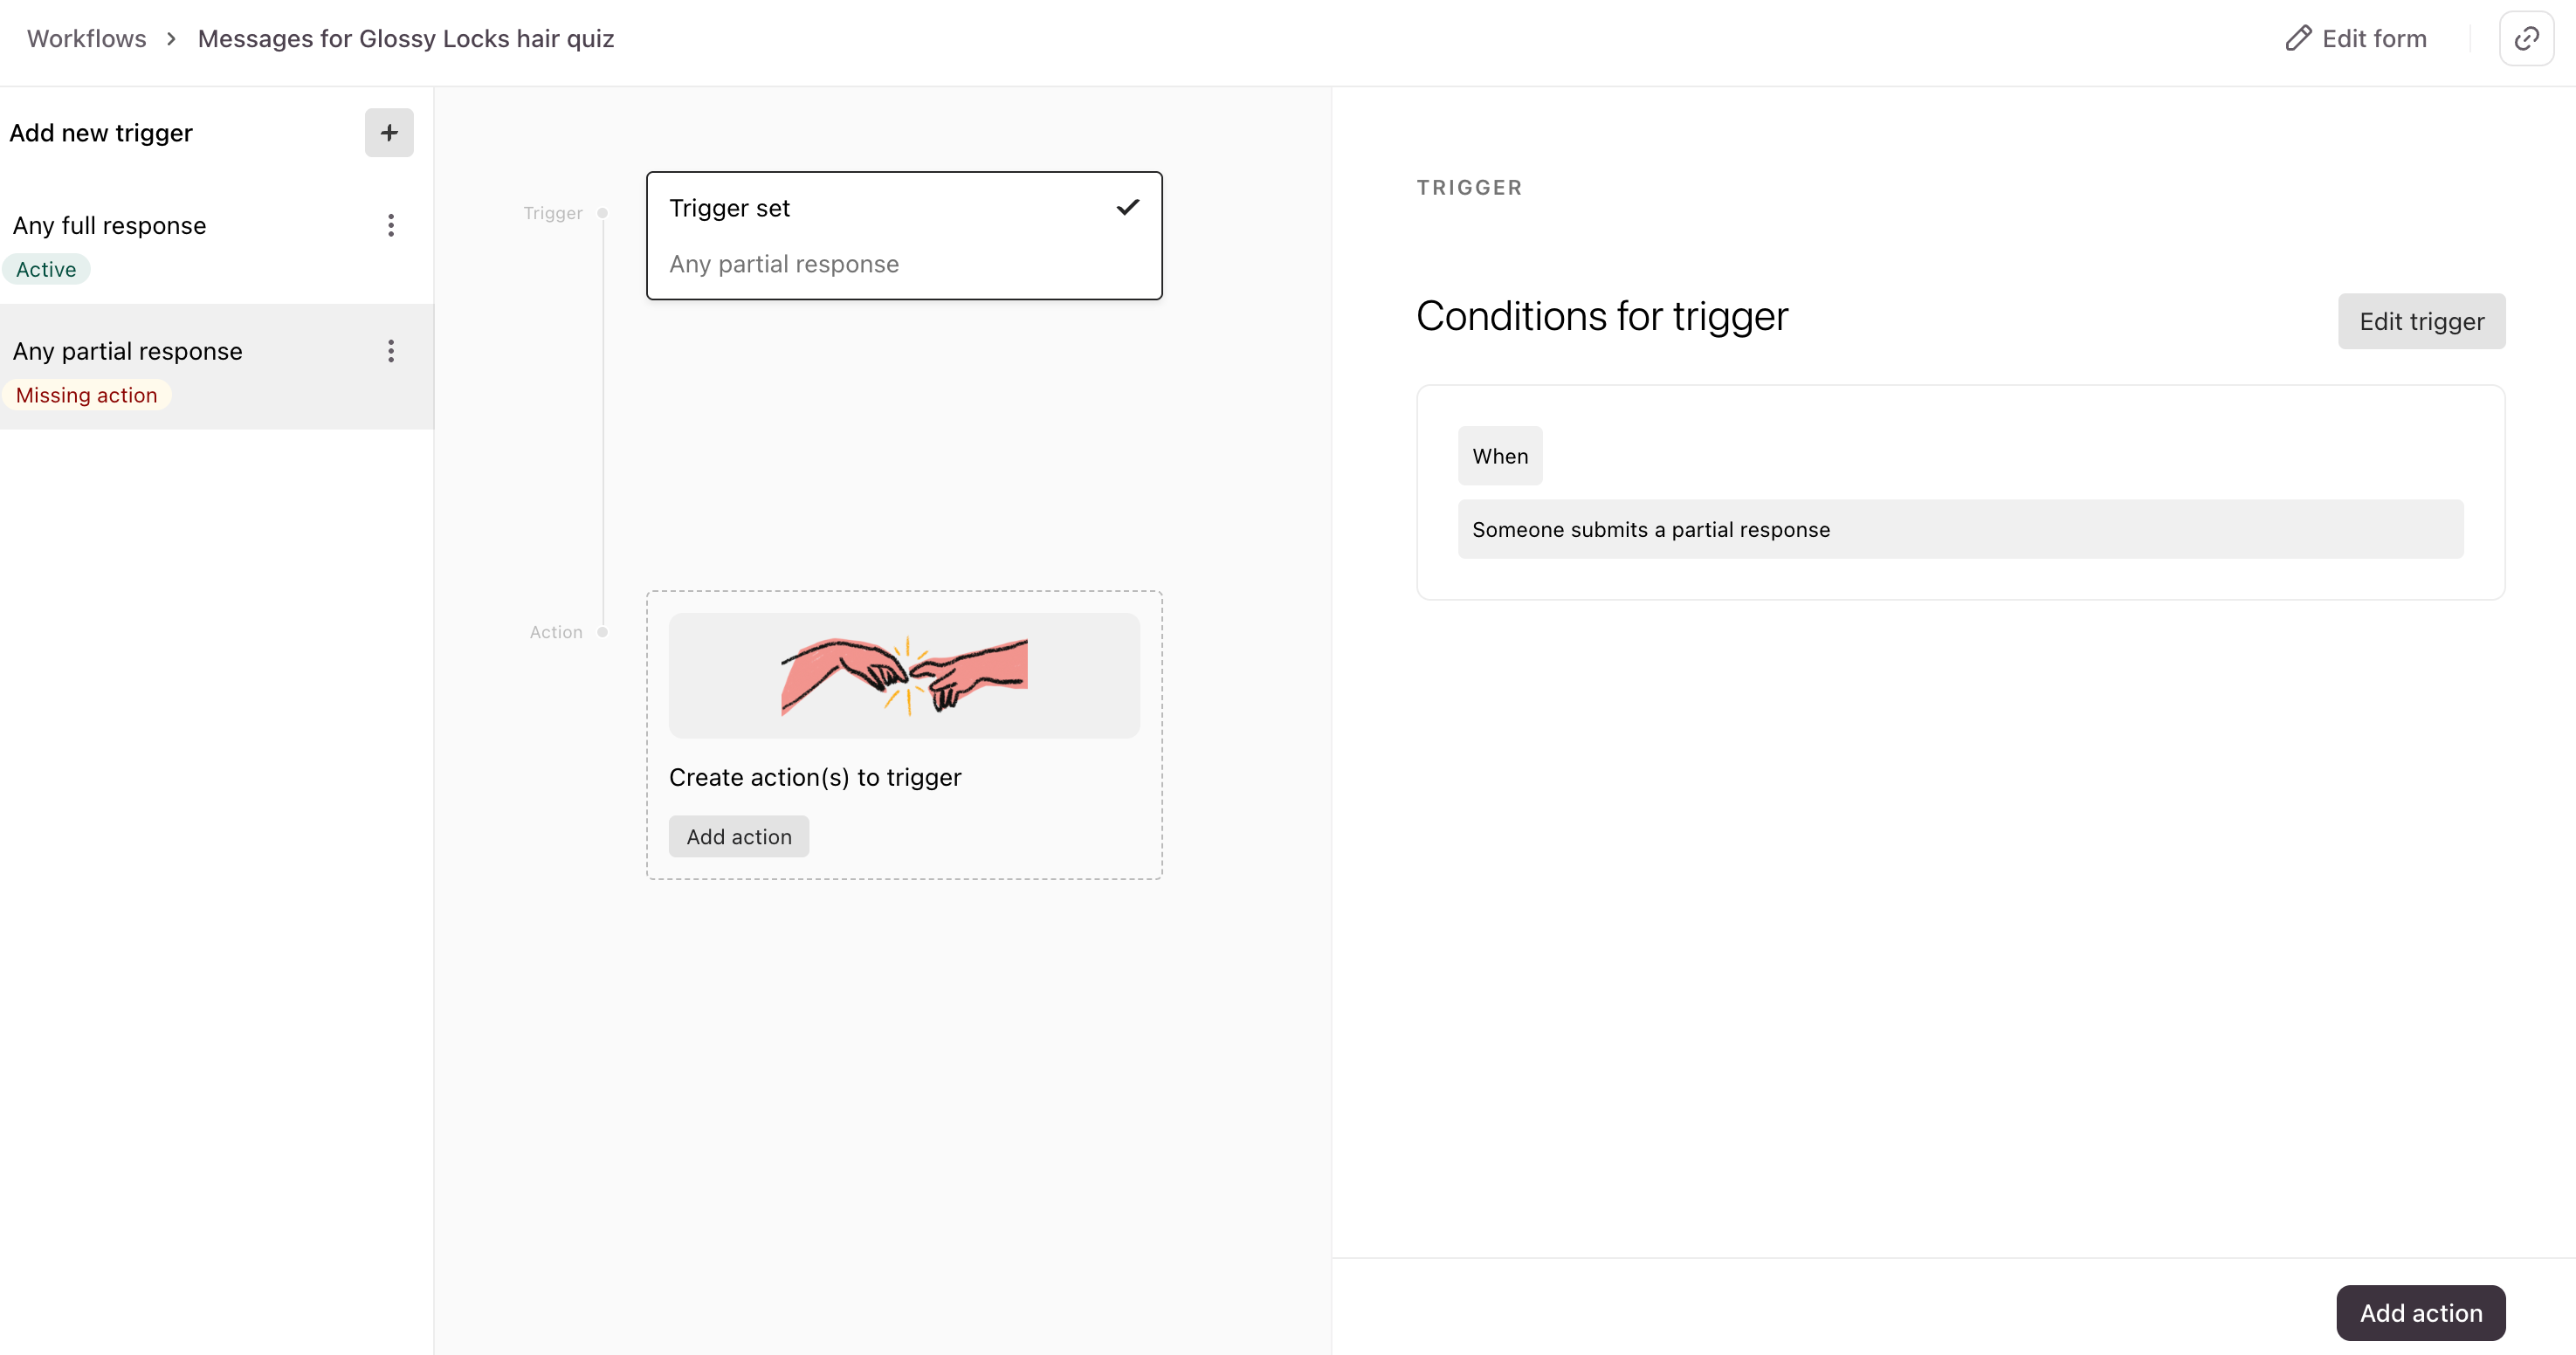
Task: Click the touching hands illustration
Action: pyautogui.click(x=904, y=675)
